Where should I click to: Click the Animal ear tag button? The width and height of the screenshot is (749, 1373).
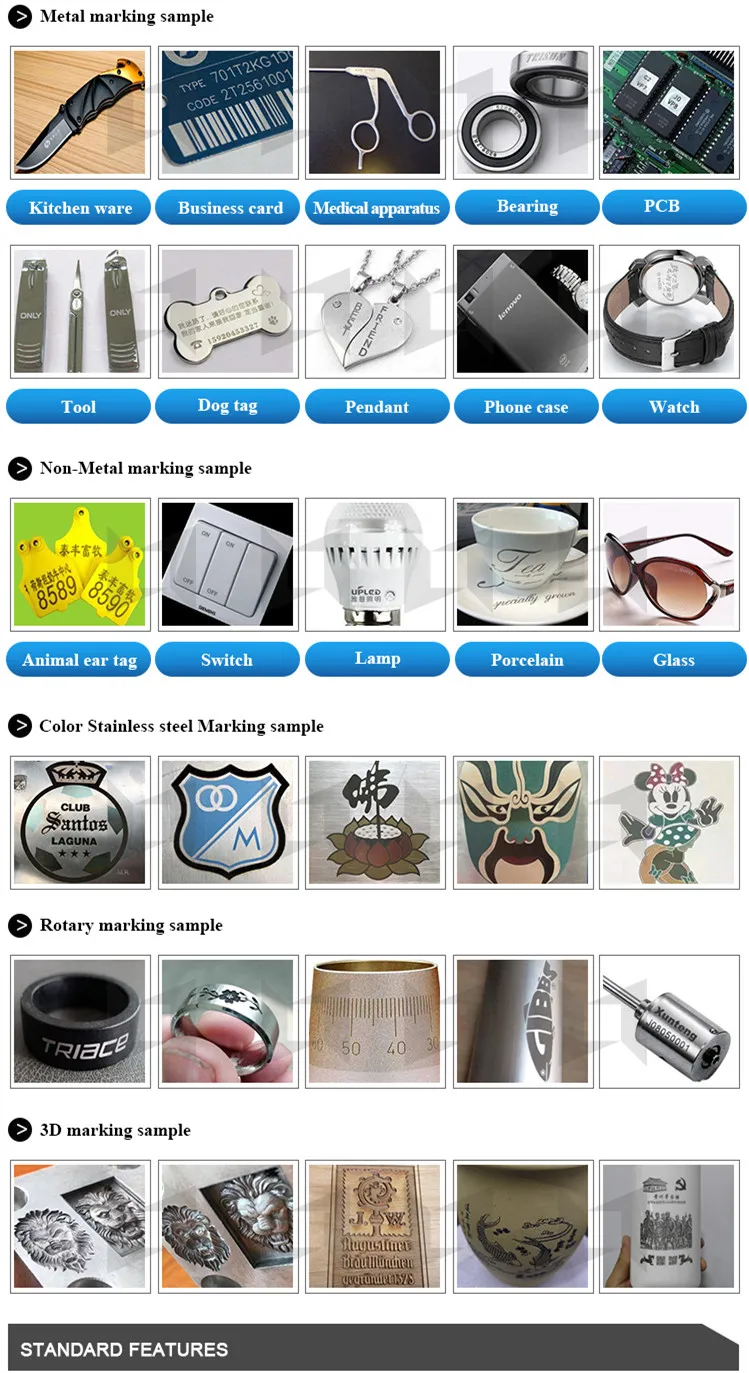pyautogui.click(x=79, y=660)
